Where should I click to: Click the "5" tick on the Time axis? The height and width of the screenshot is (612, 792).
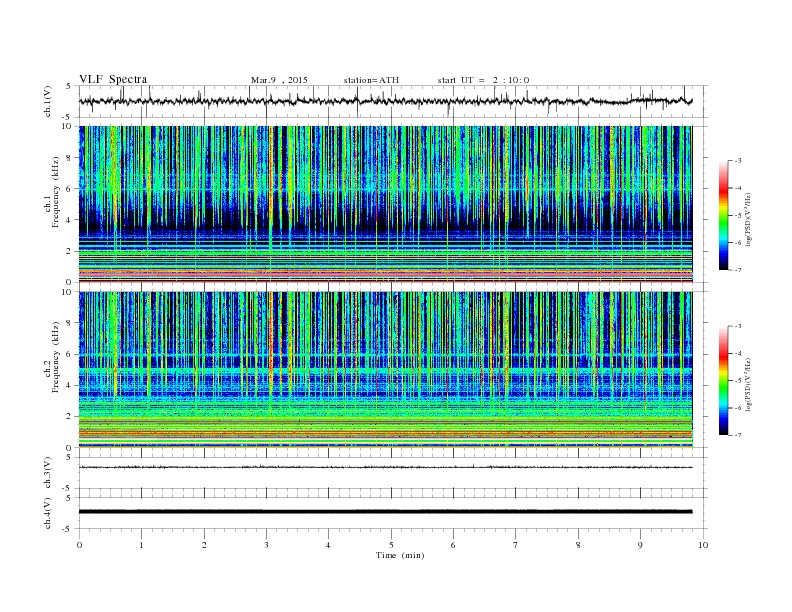coord(391,545)
